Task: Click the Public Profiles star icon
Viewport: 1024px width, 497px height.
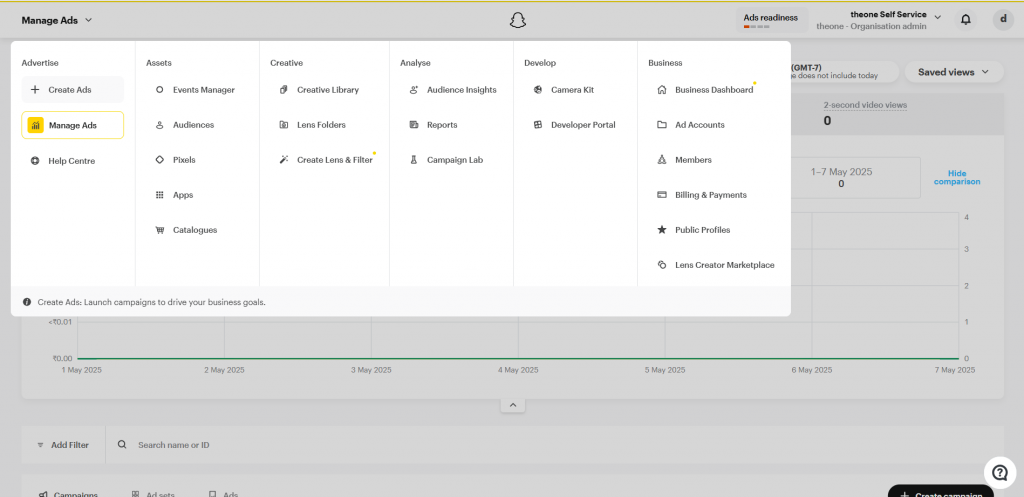Action: pyautogui.click(x=662, y=230)
